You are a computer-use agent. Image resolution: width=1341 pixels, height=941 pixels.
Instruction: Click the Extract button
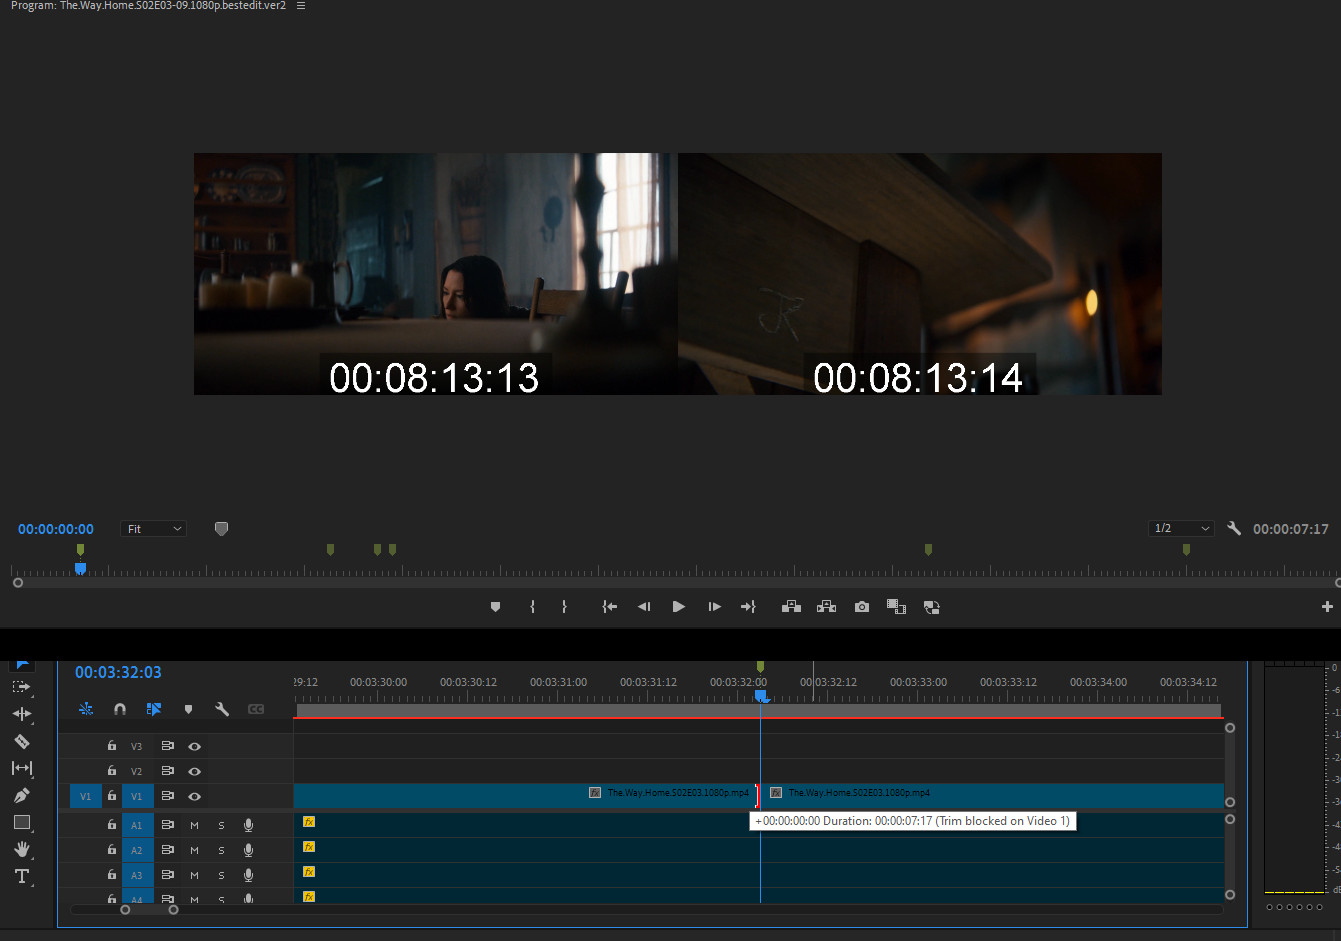pos(826,607)
